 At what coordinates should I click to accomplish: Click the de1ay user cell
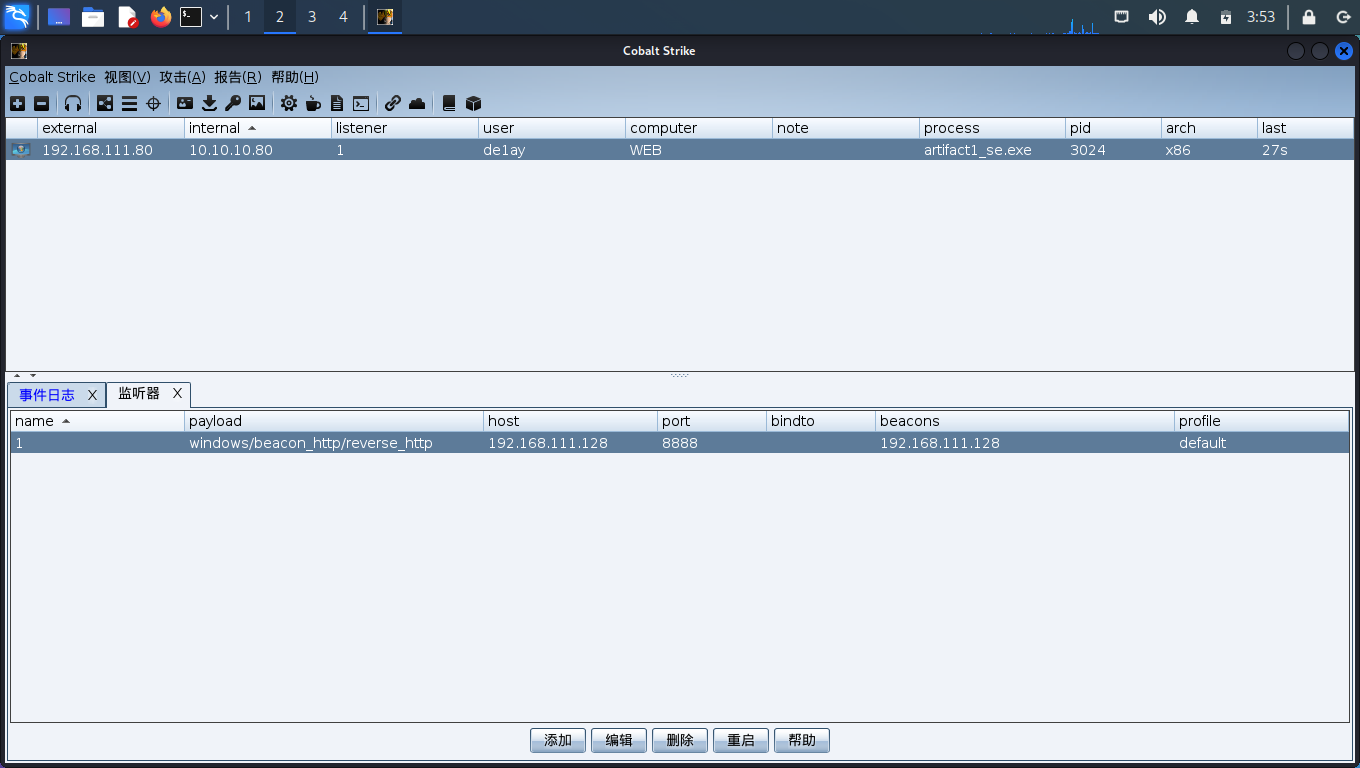click(x=552, y=150)
